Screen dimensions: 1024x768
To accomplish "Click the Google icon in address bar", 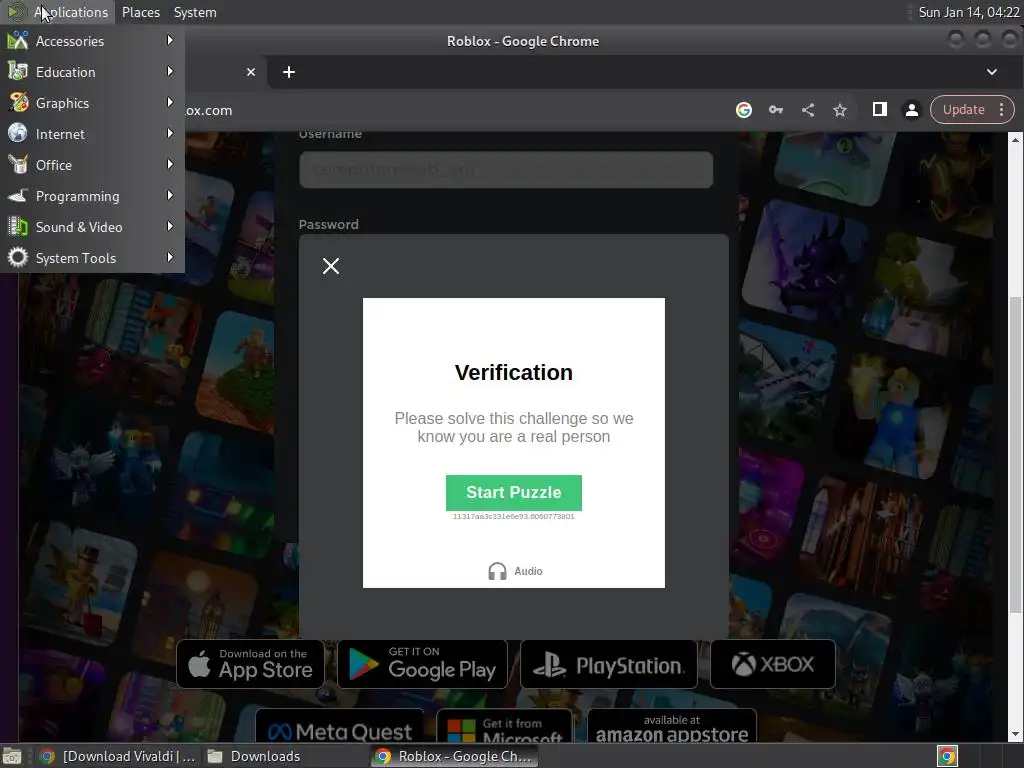I will [744, 110].
